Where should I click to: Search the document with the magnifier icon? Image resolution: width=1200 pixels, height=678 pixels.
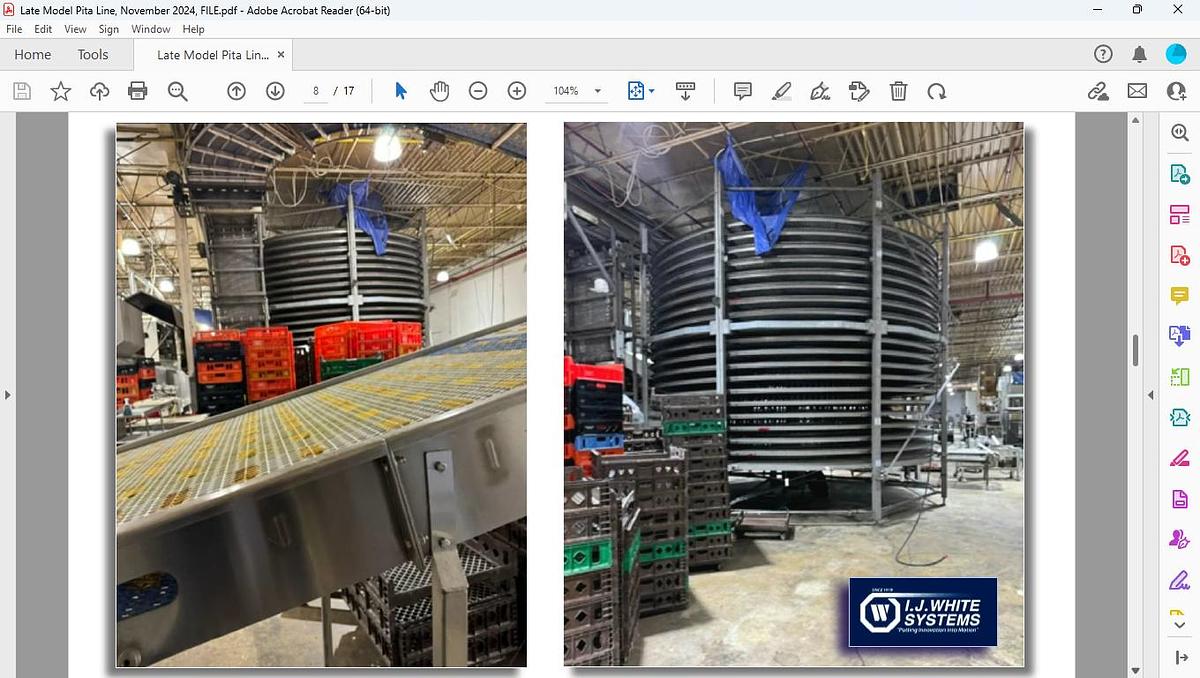[x=178, y=91]
